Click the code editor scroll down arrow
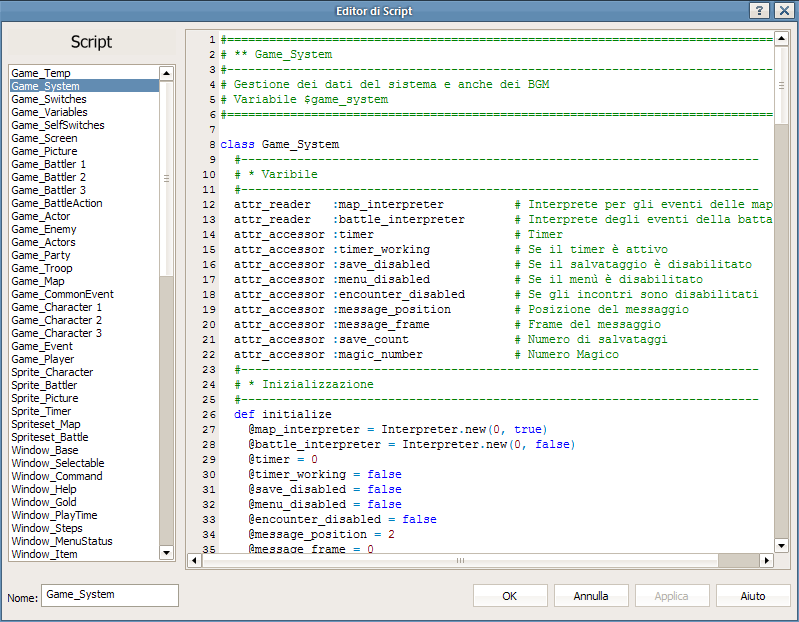This screenshot has width=799, height=622. point(781,546)
